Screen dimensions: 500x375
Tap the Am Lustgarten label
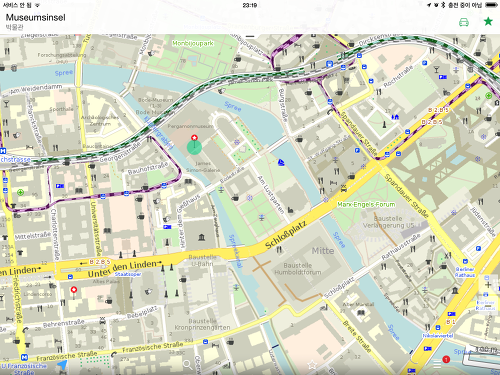pyautogui.click(x=271, y=195)
